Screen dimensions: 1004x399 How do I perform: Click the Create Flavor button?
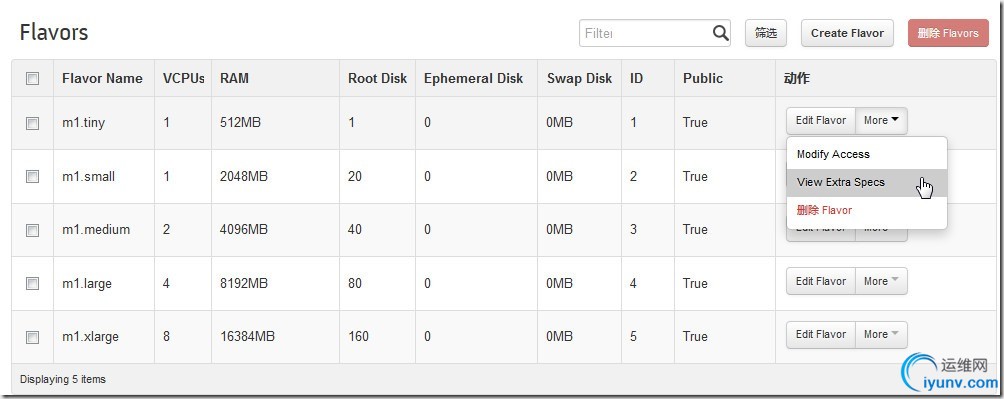(847, 33)
